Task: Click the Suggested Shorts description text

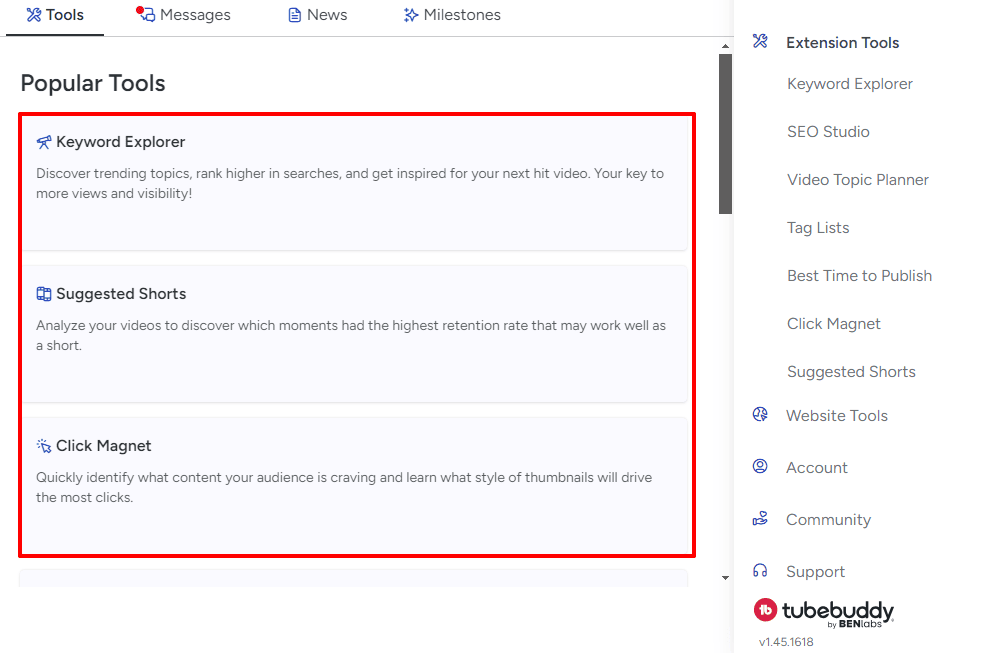Action: [351, 335]
